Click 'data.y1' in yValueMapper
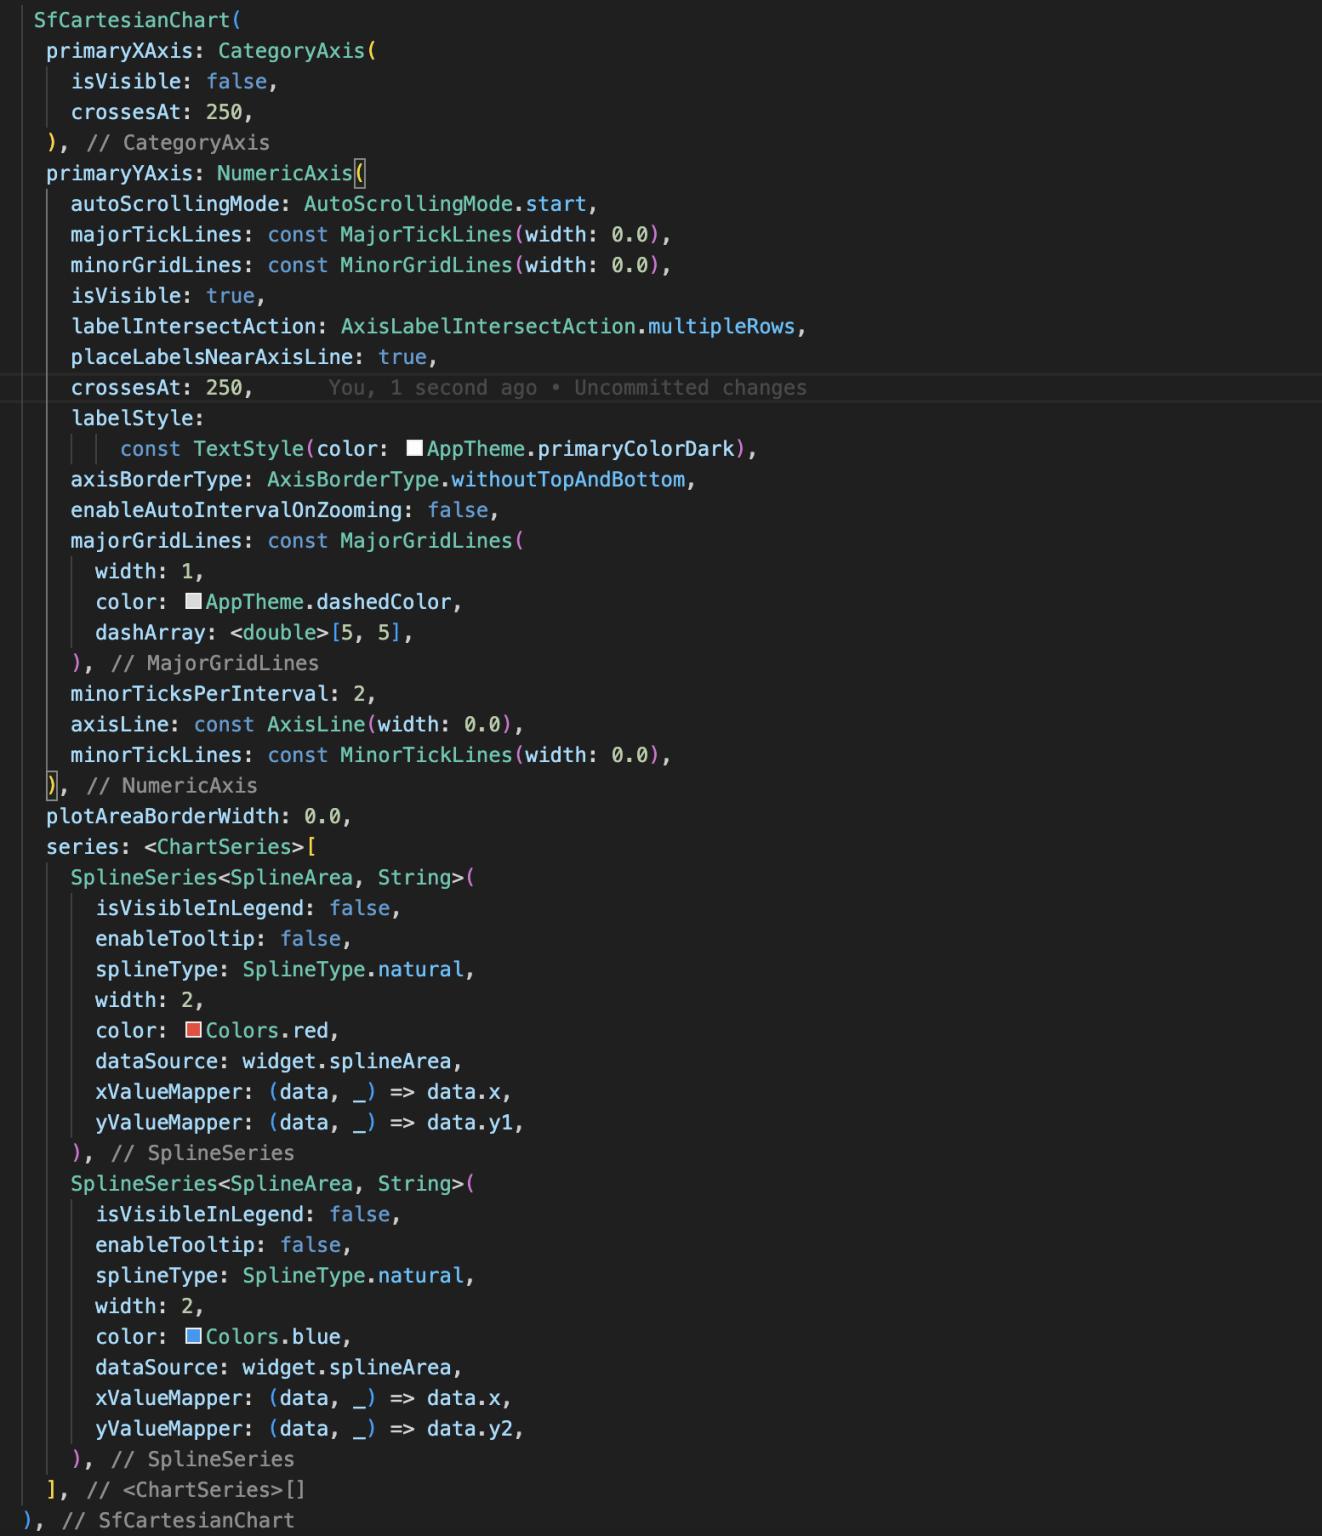This screenshot has height=1536, width=1322. 470,1122
